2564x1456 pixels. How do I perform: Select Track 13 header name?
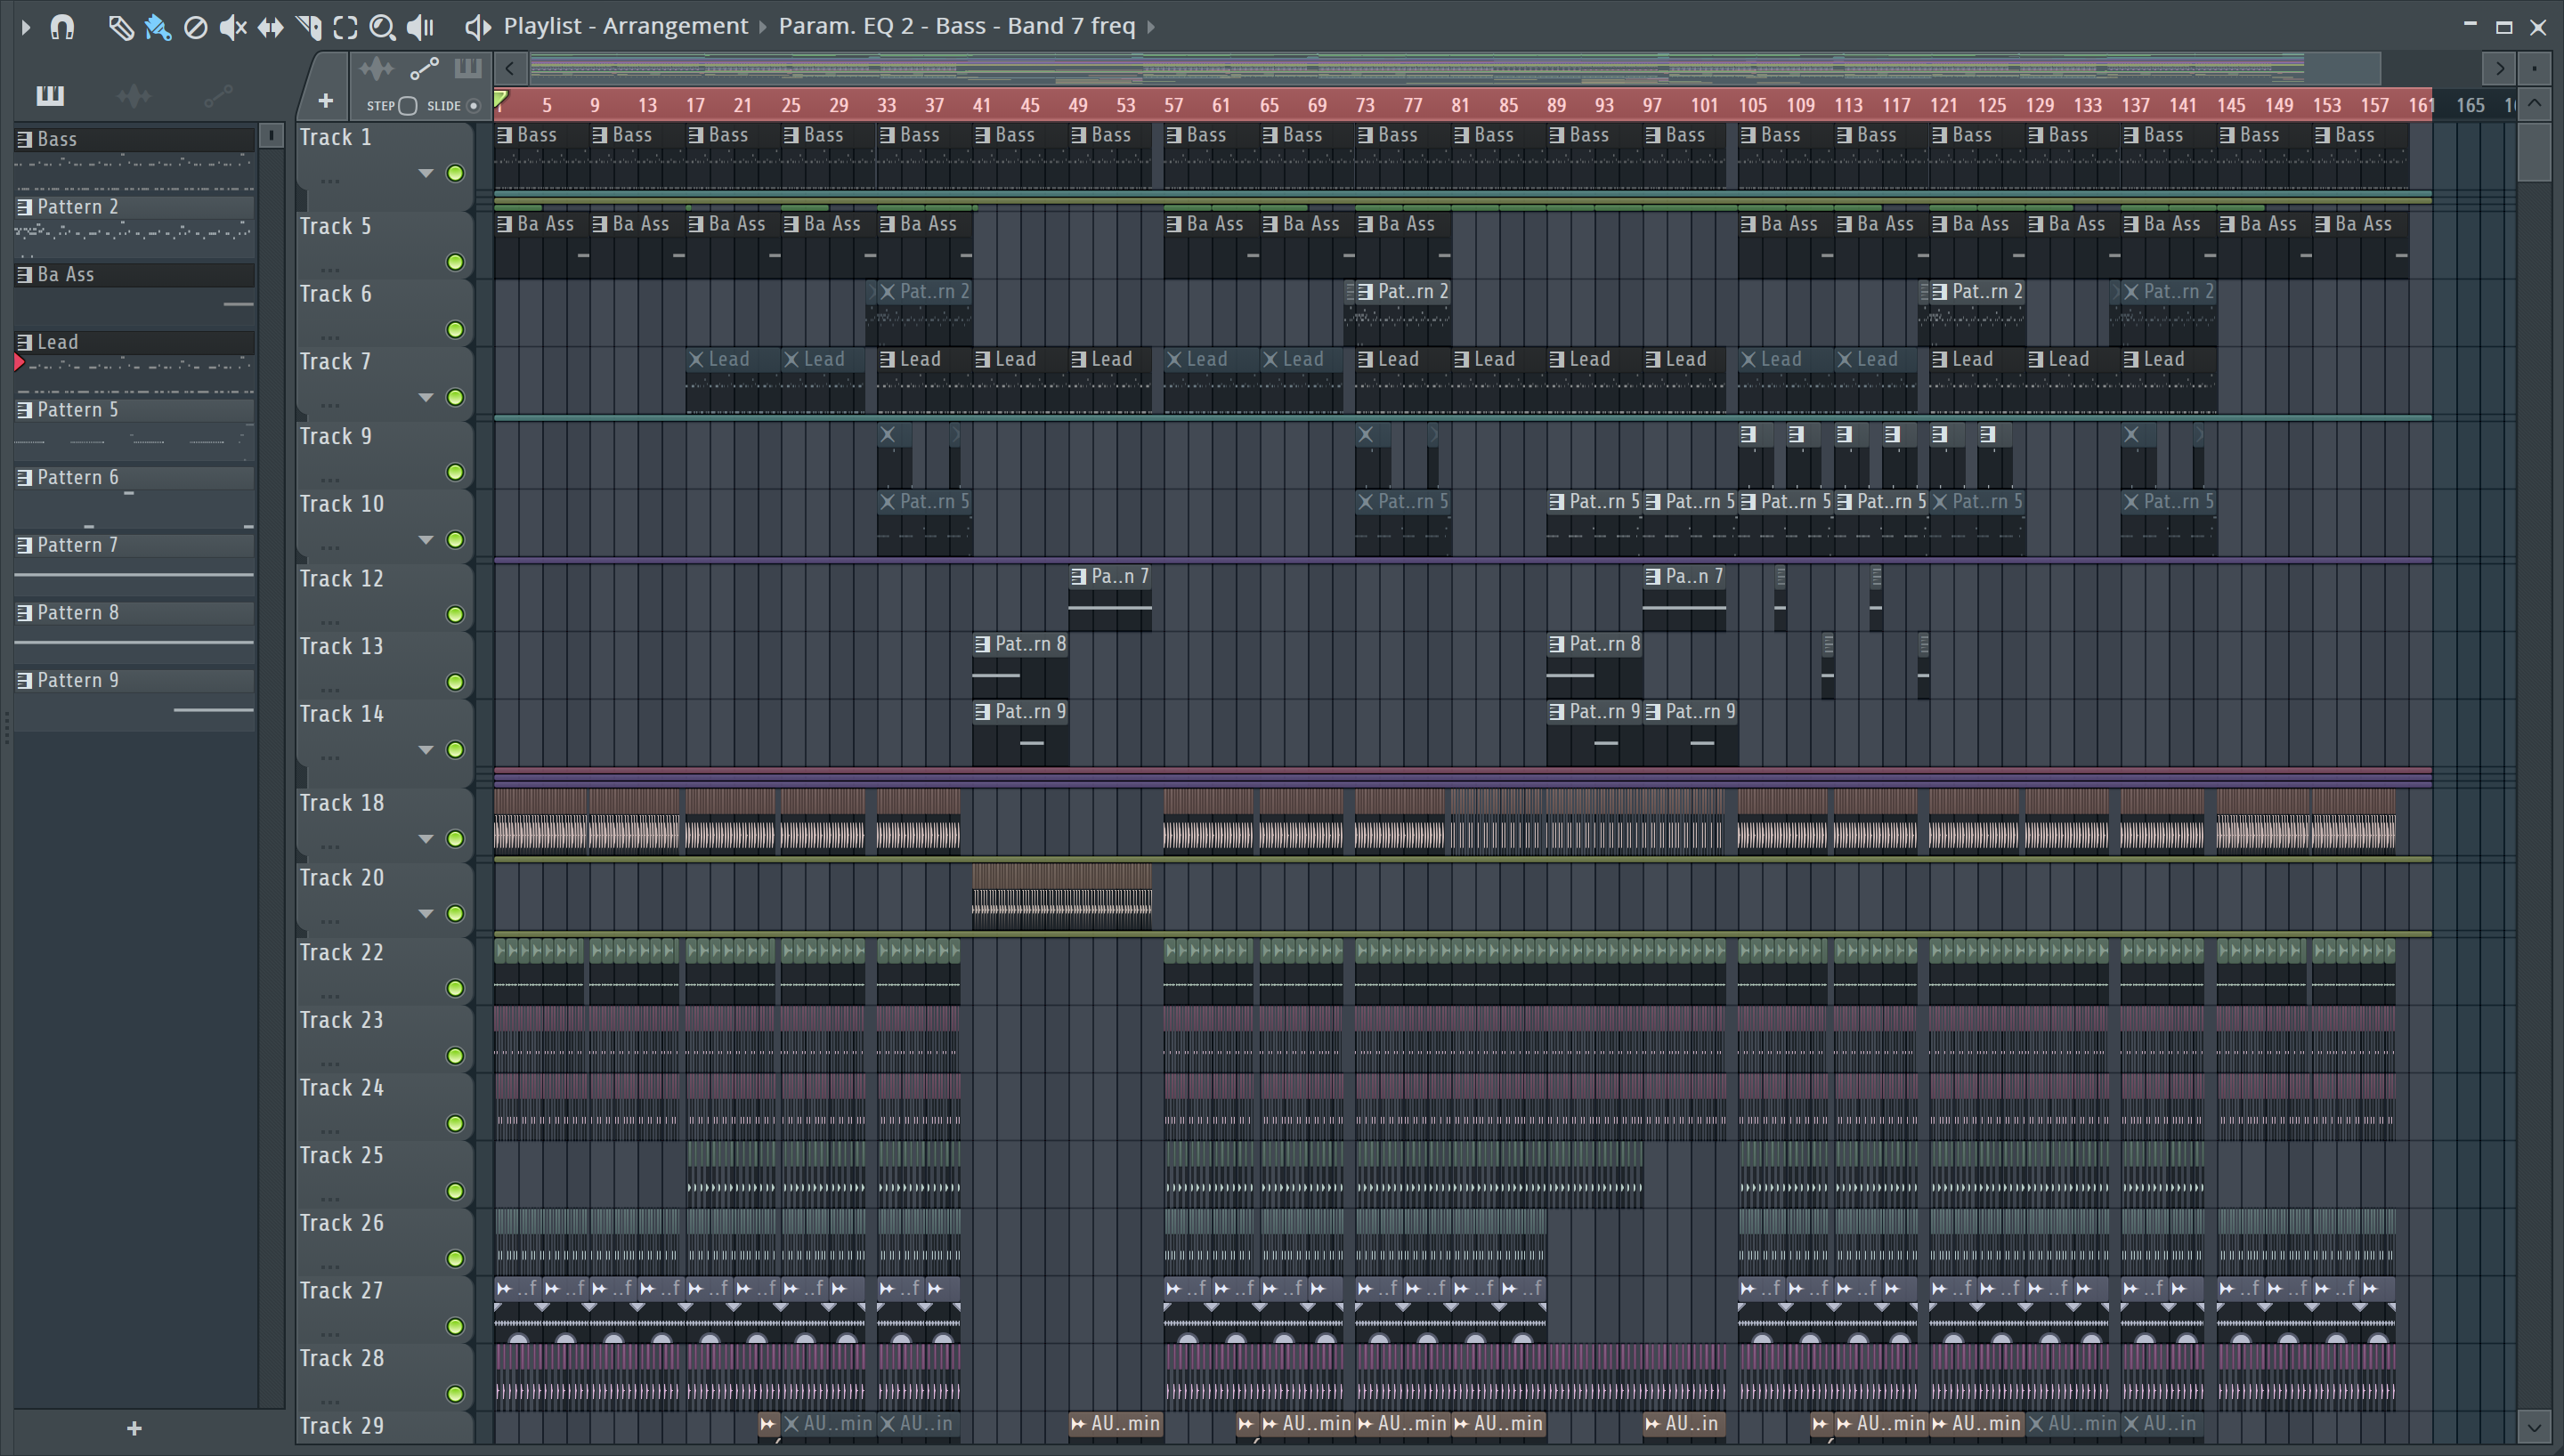coord(341,646)
